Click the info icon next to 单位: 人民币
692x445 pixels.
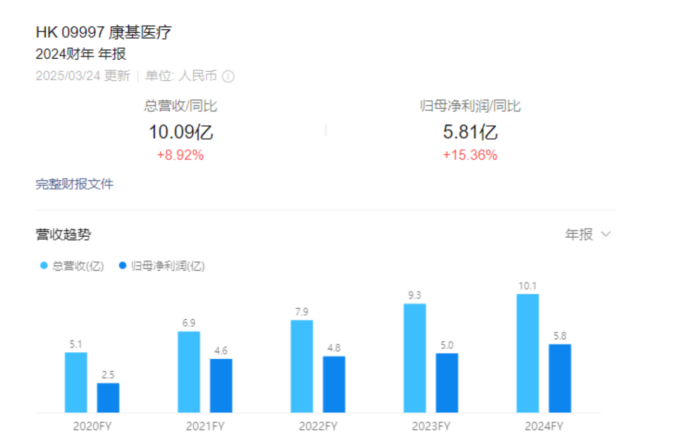(x=228, y=76)
